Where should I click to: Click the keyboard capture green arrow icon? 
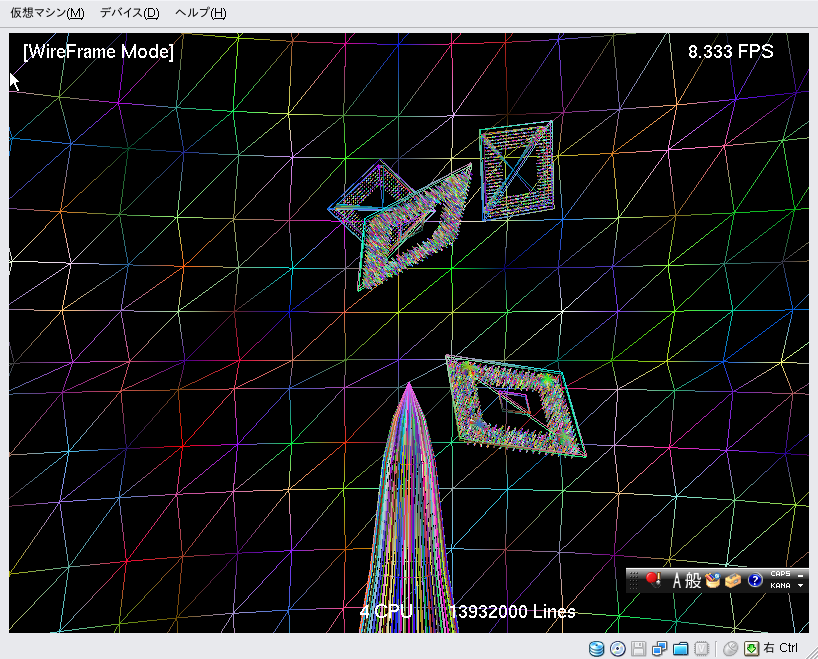click(751, 648)
